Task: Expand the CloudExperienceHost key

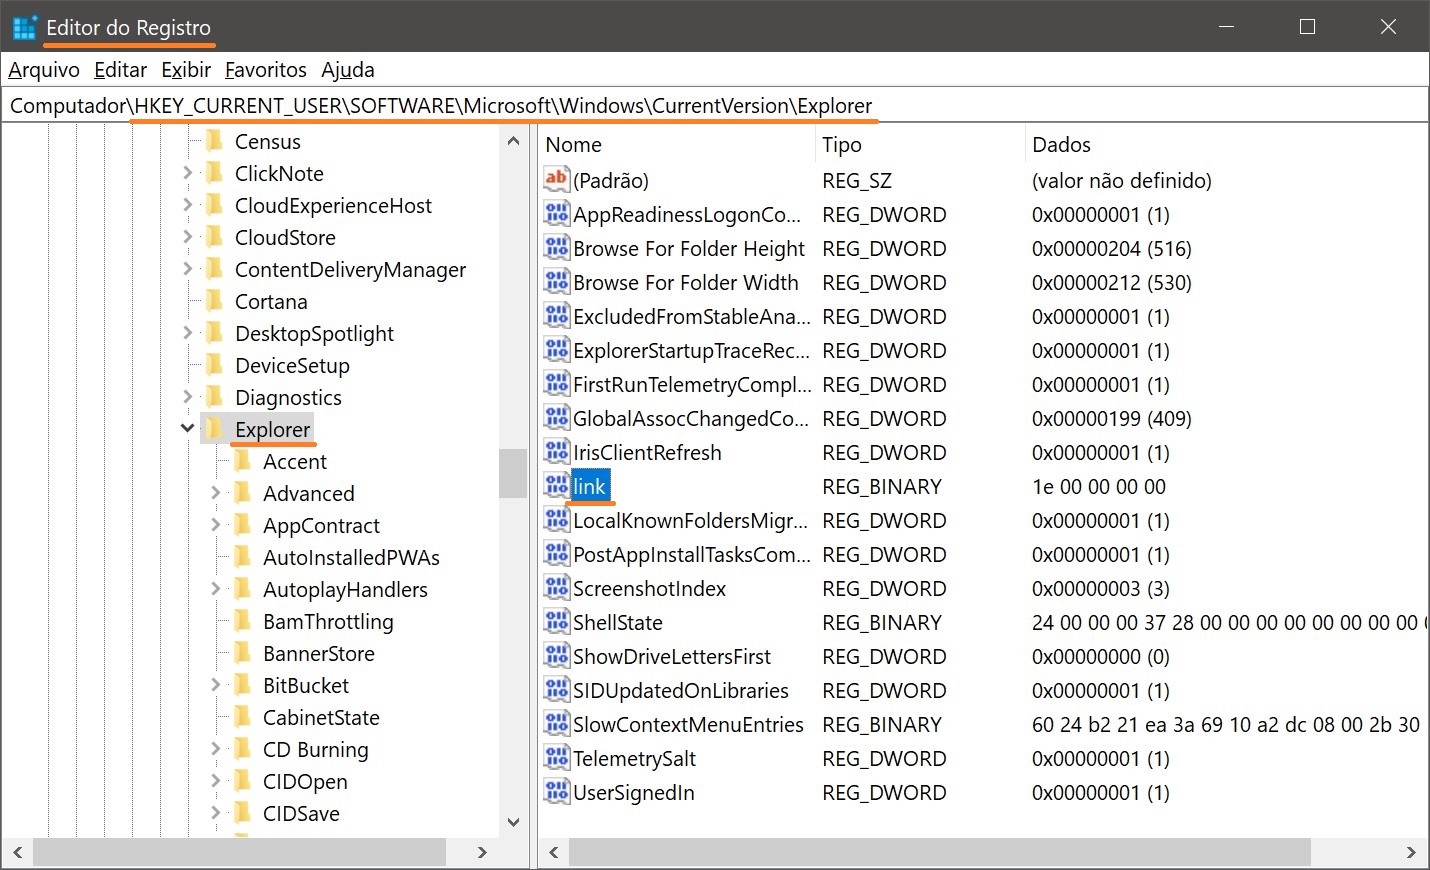Action: (187, 205)
